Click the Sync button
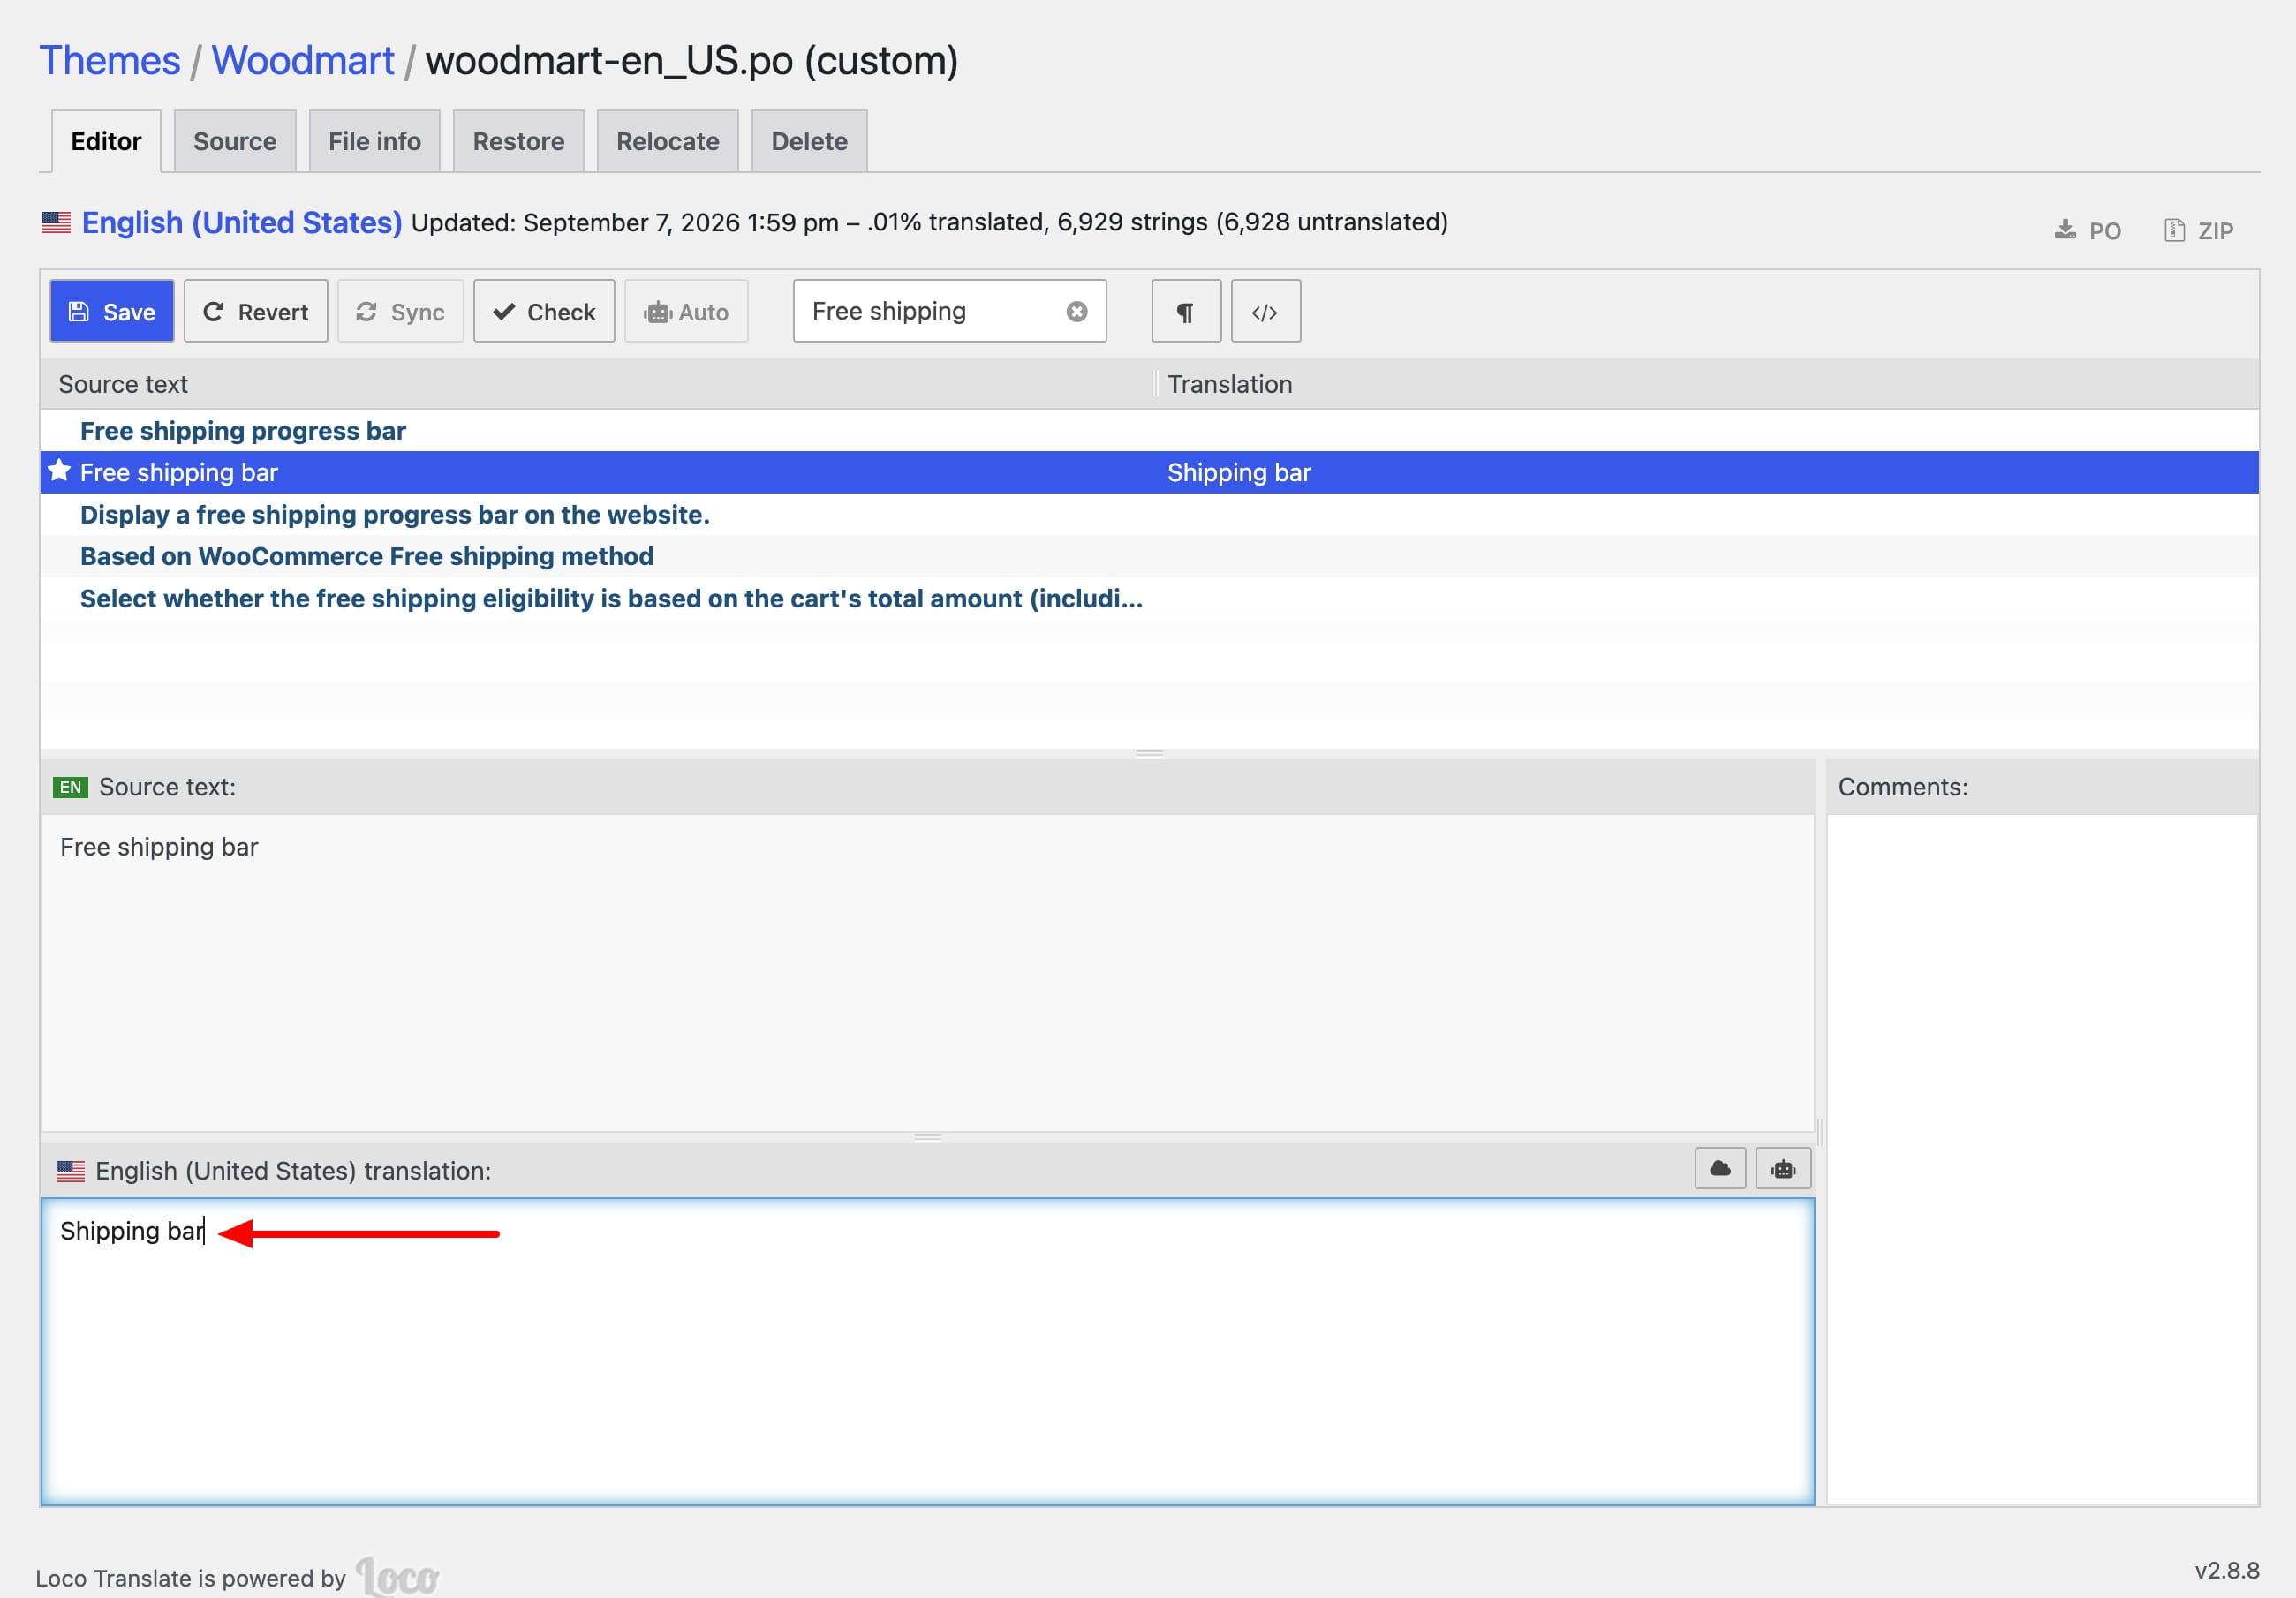2296x1598 pixels. pos(400,312)
